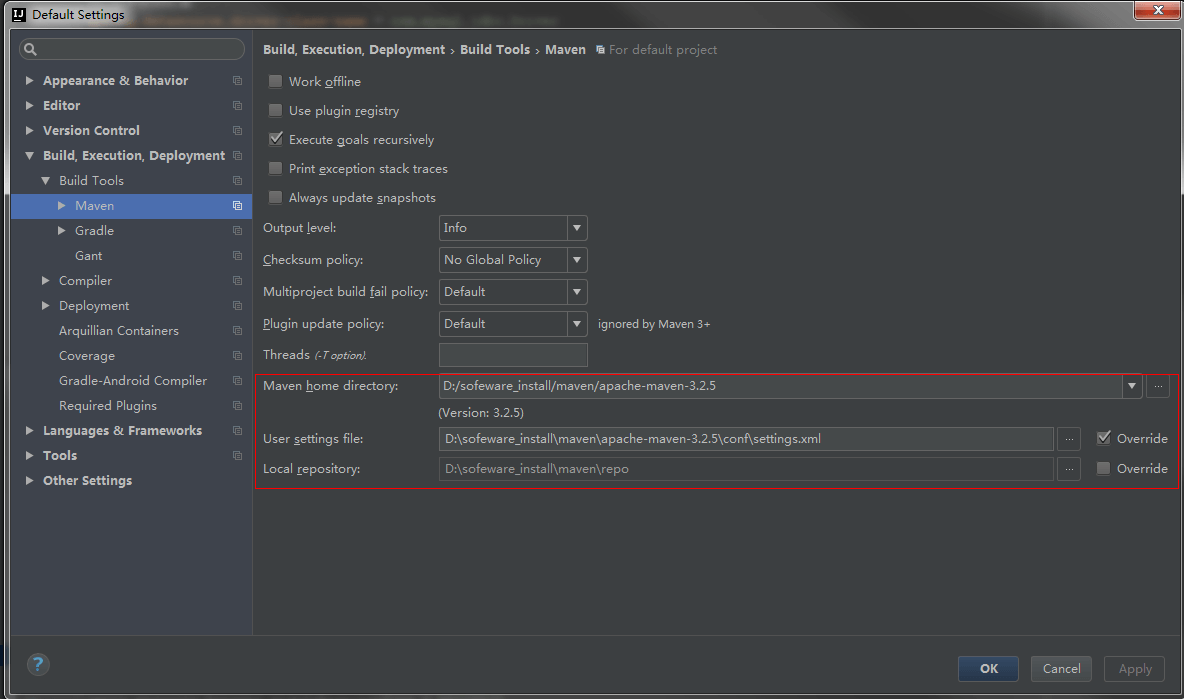Screen dimensions: 1184x699
Task: Uncheck Override for User settings file
Action: (1103, 438)
